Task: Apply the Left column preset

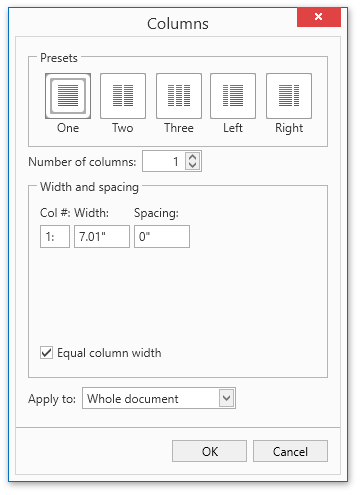Action: (233, 96)
